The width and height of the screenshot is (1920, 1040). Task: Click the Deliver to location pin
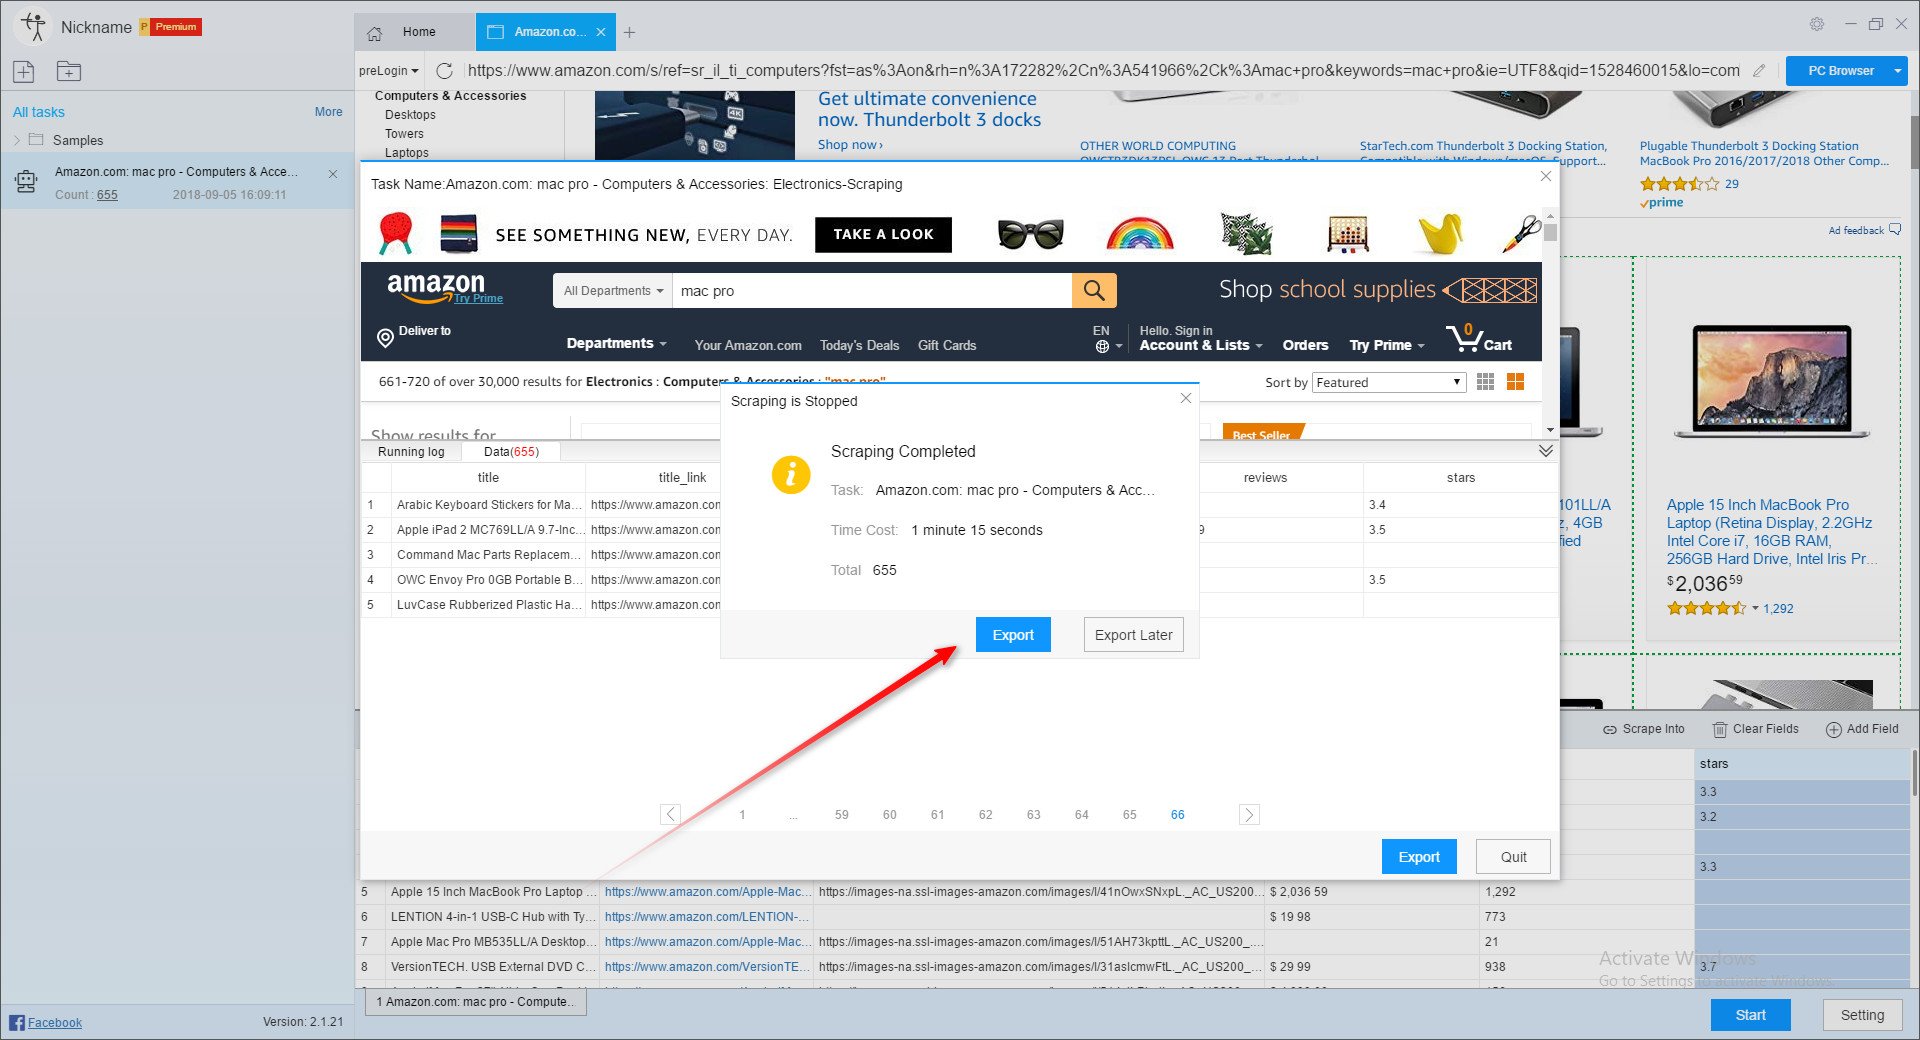385,338
